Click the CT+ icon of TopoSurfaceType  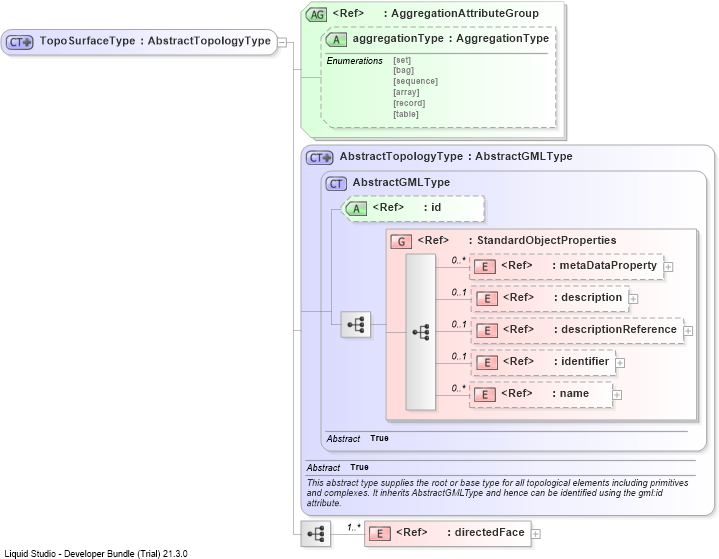20,42
